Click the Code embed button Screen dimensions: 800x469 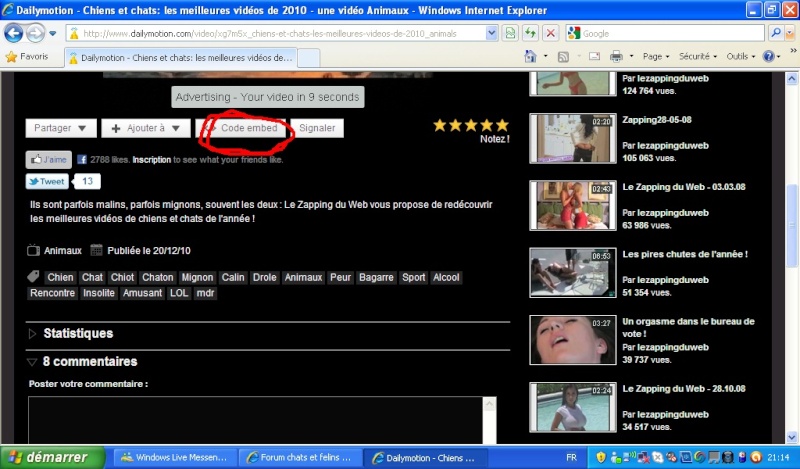pos(241,128)
